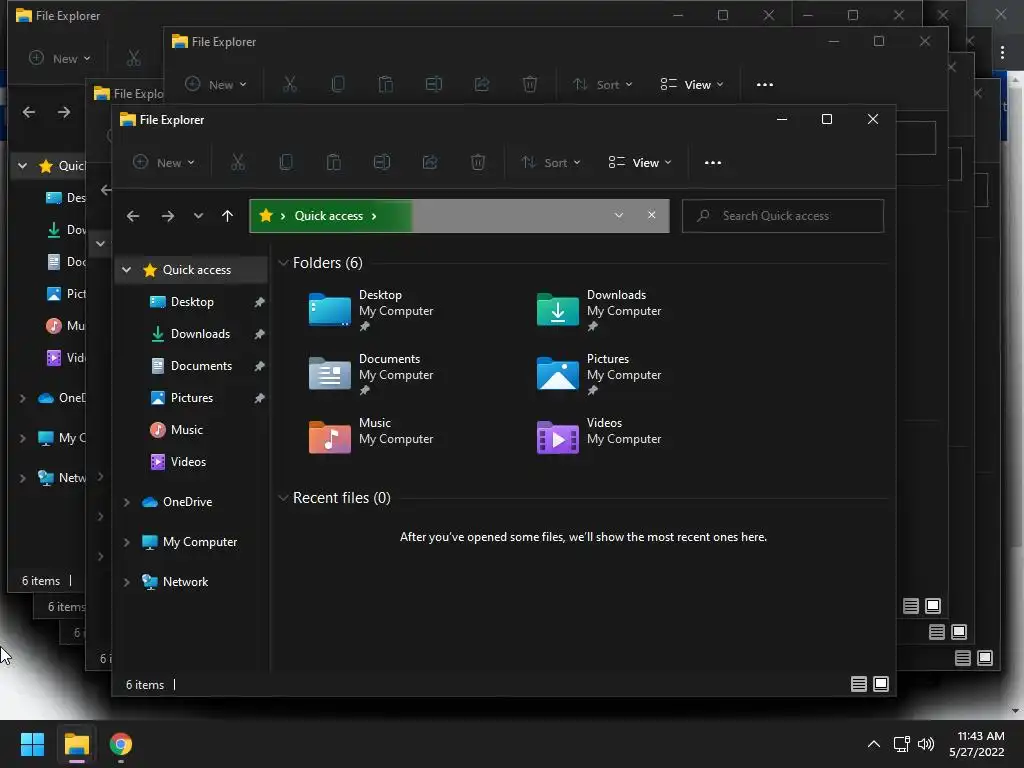Open the New dropdown in second File Explorer window
Viewport: 1024px width, 768px height.
(x=216, y=84)
